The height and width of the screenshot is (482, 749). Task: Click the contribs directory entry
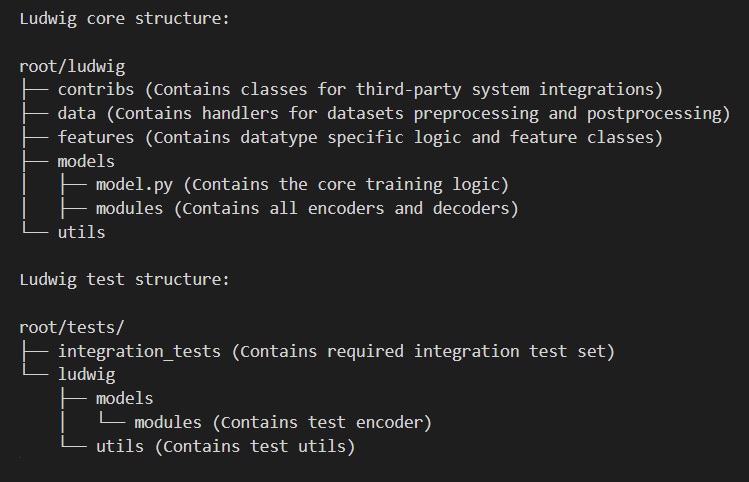pos(96,89)
